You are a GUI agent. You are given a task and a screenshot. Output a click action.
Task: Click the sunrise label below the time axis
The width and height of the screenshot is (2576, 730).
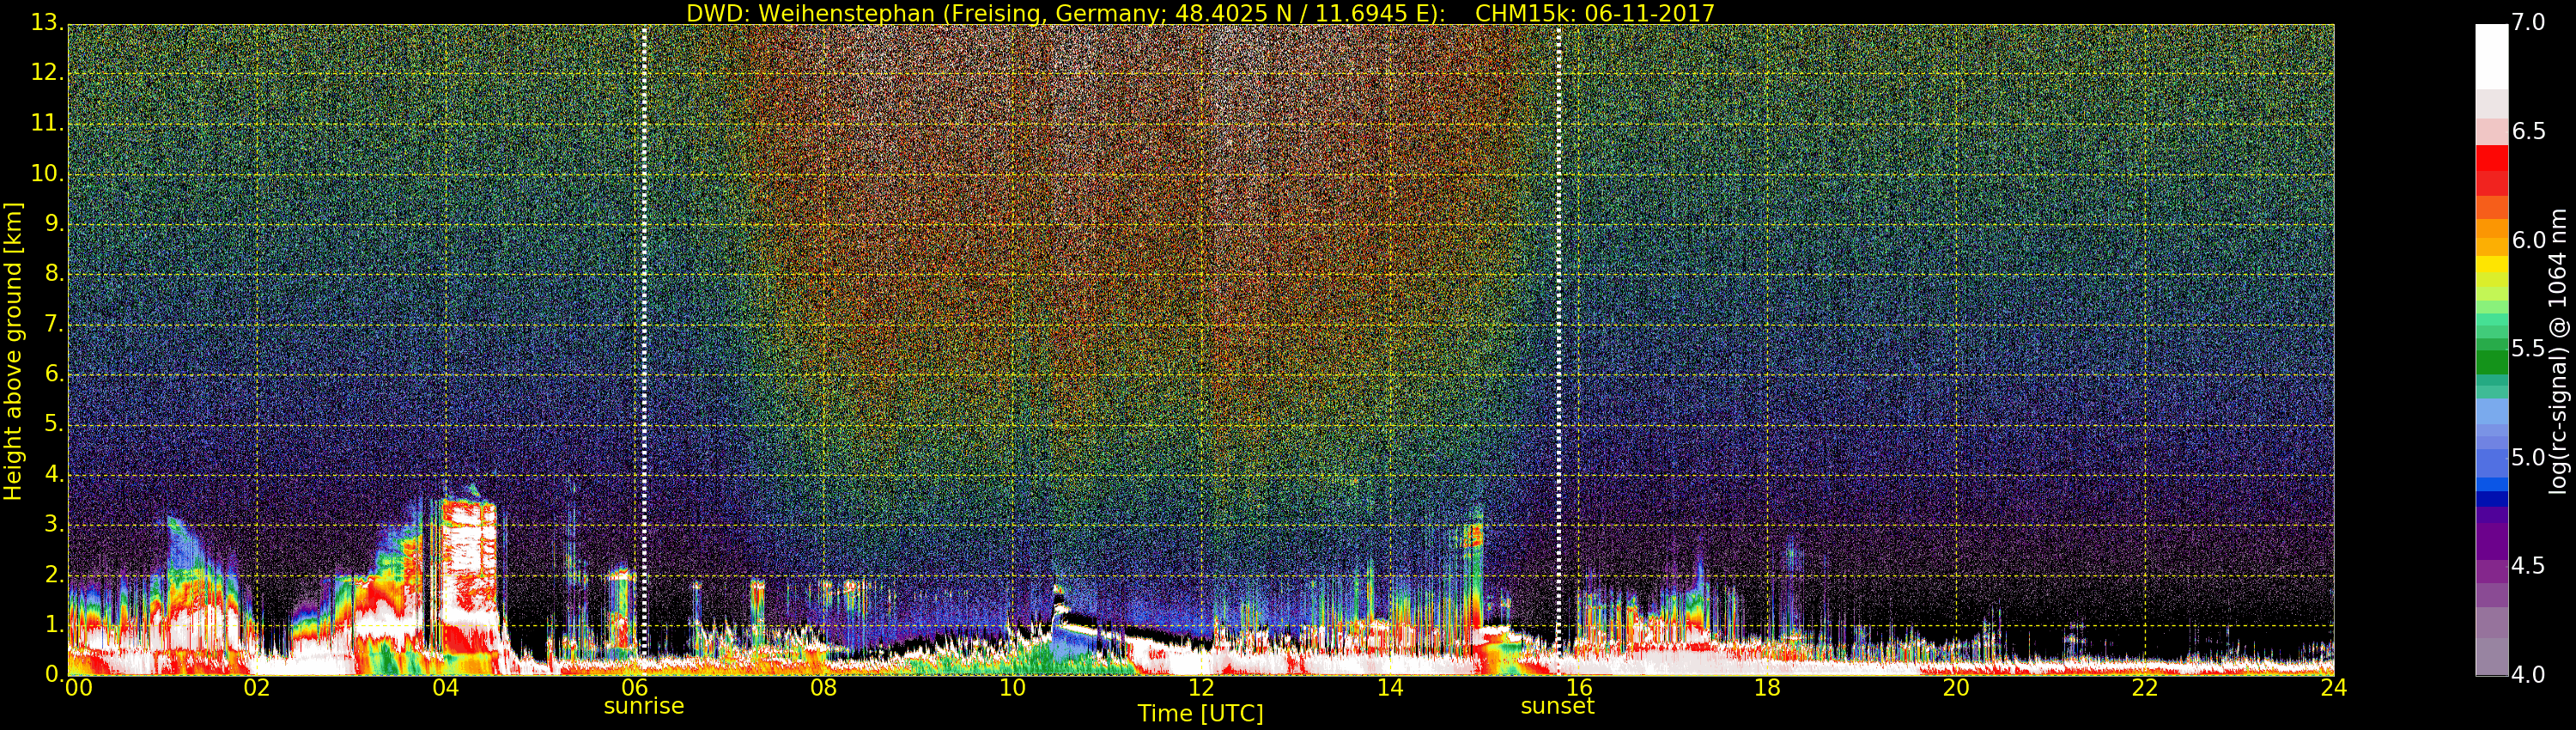(643, 706)
